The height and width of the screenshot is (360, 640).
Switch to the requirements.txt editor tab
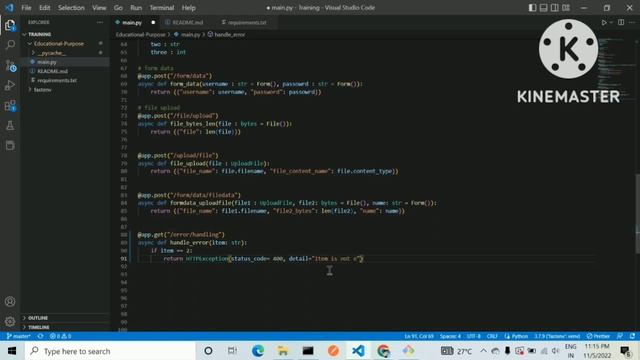coord(247,22)
